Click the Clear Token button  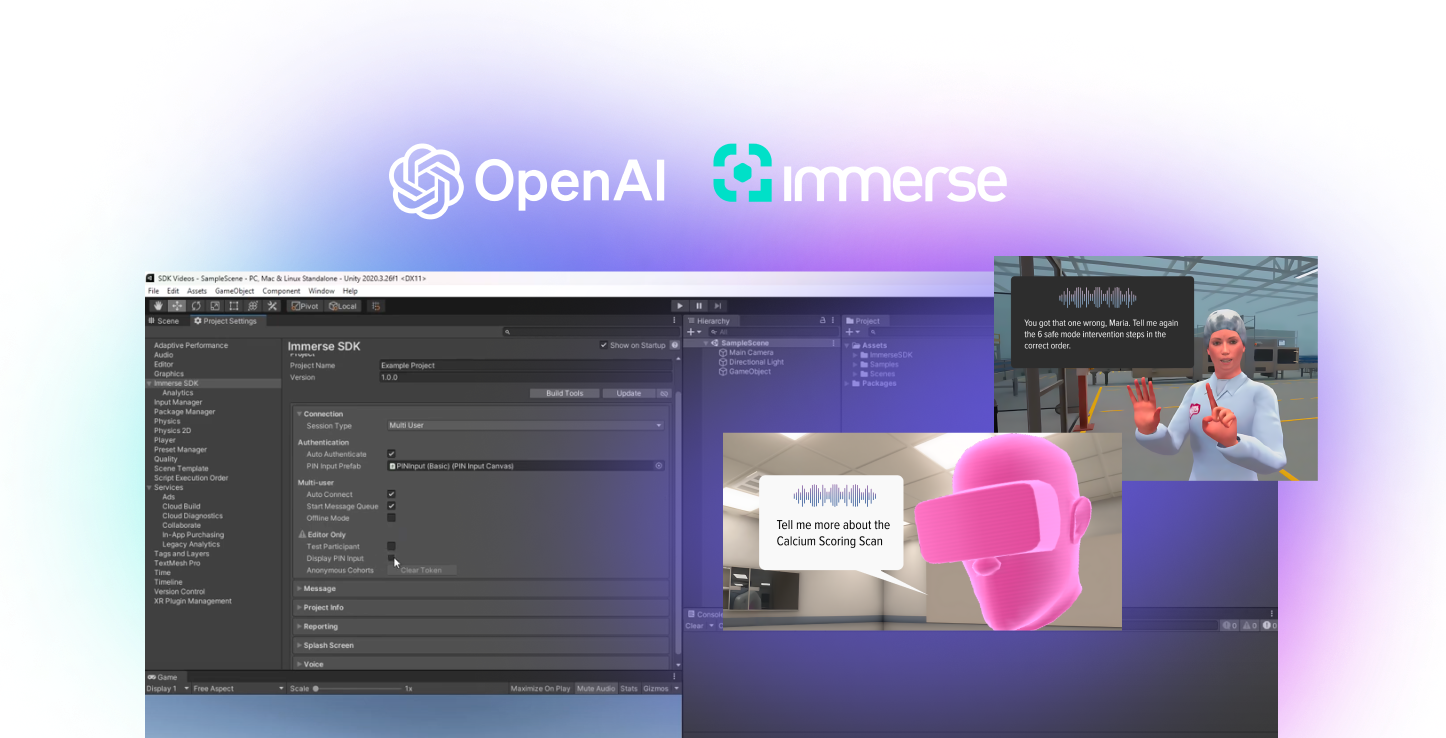coord(421,570)
